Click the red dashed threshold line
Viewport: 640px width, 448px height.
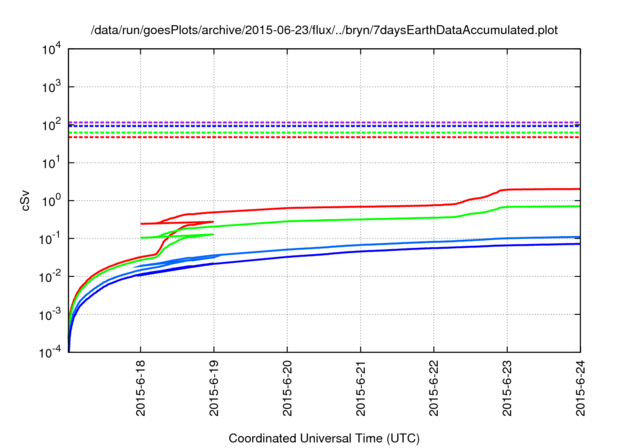[324, 138]
